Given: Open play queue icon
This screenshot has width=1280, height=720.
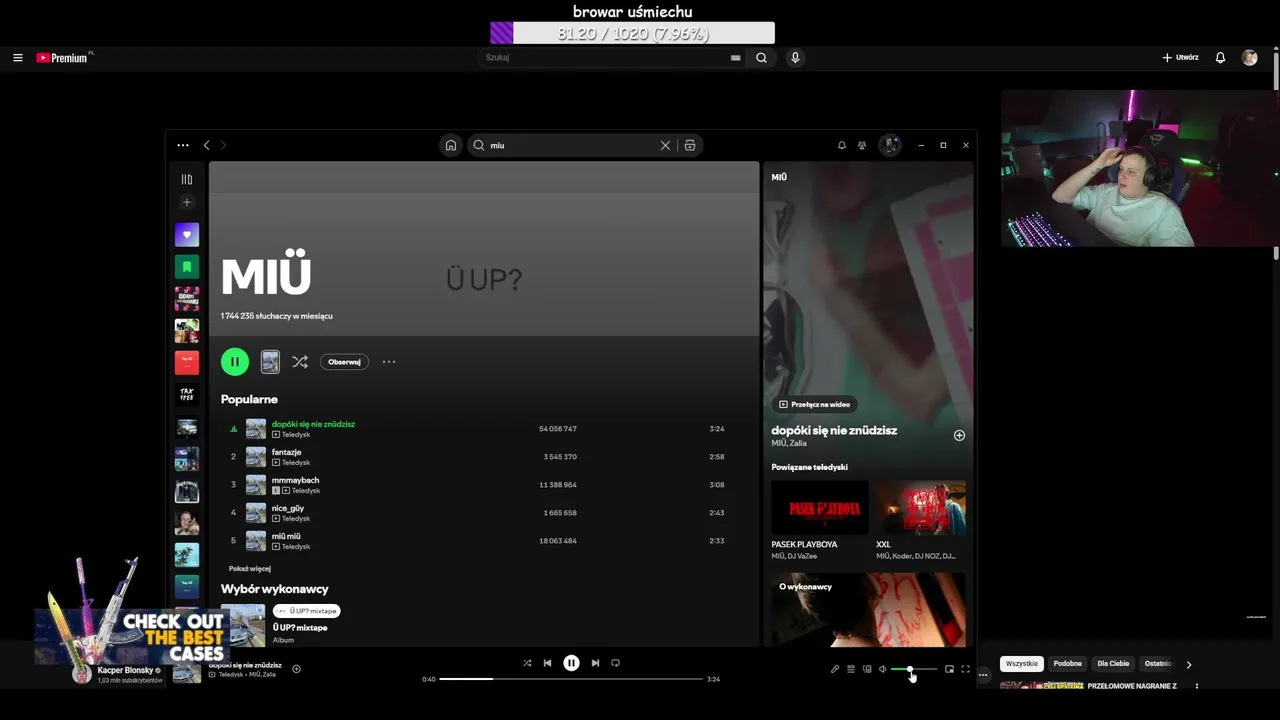Looking at the screenshot, I should 851,669.
